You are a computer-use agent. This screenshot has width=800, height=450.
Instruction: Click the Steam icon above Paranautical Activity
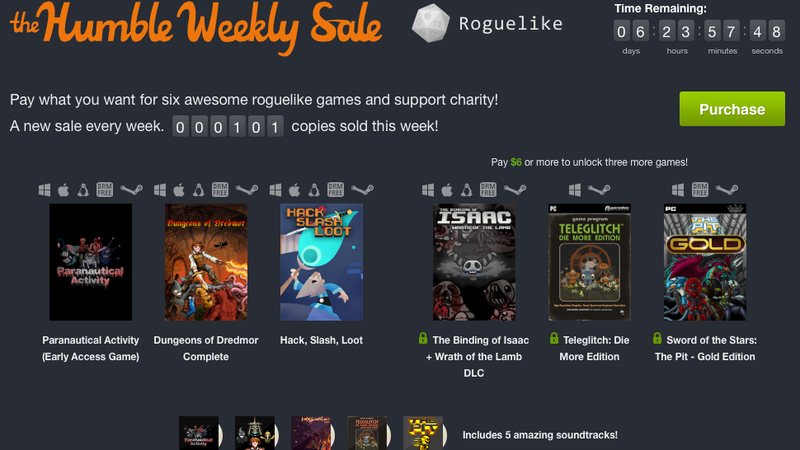pyautogui.click(x=131, y=190)
